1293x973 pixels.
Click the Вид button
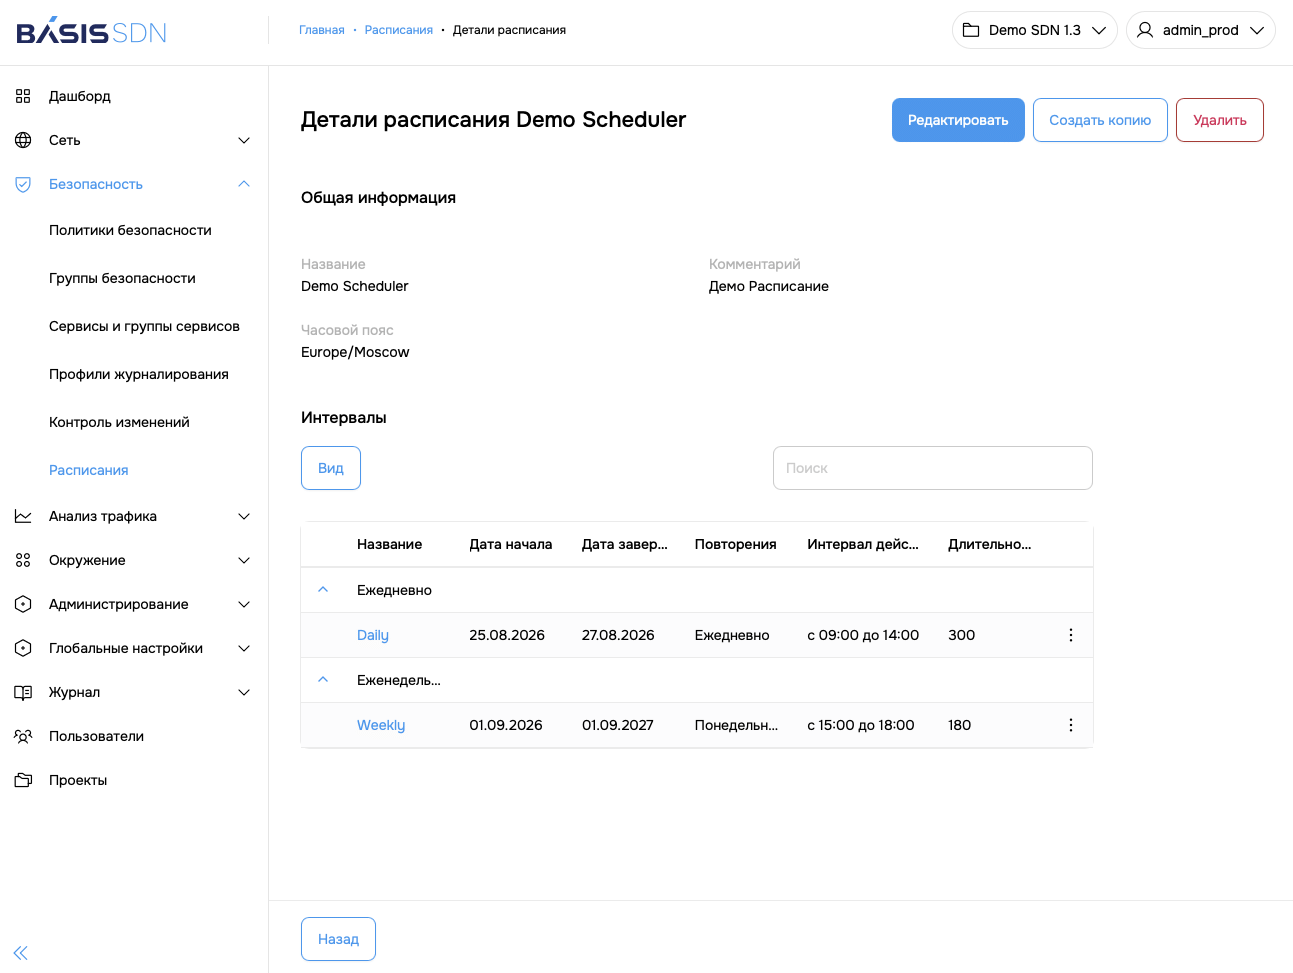[x=331, y=468]
